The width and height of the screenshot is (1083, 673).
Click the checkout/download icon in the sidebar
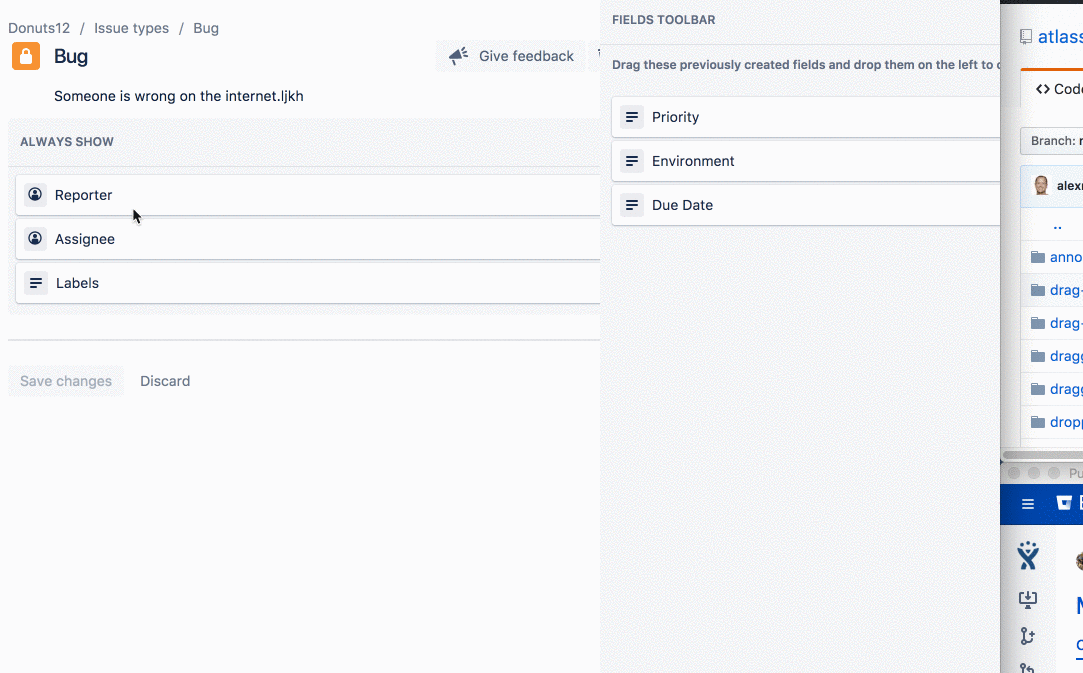click(1027, 599)
